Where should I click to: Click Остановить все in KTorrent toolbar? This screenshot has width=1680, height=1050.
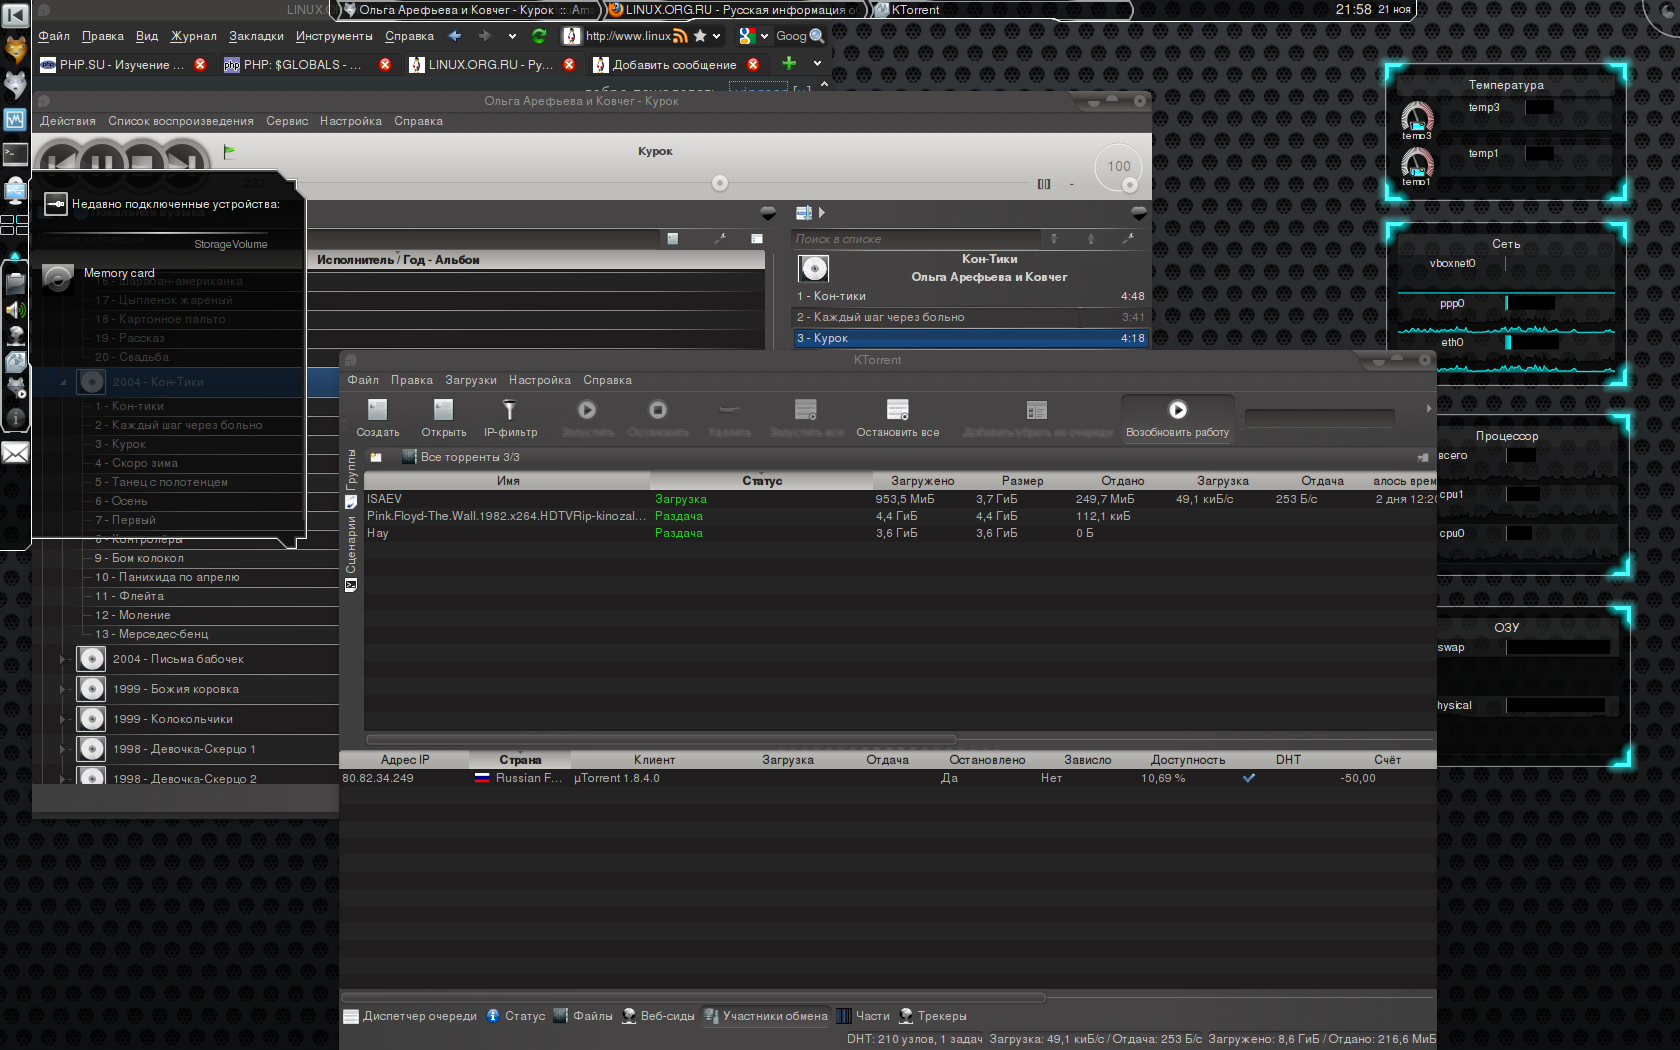click(897, 418)
